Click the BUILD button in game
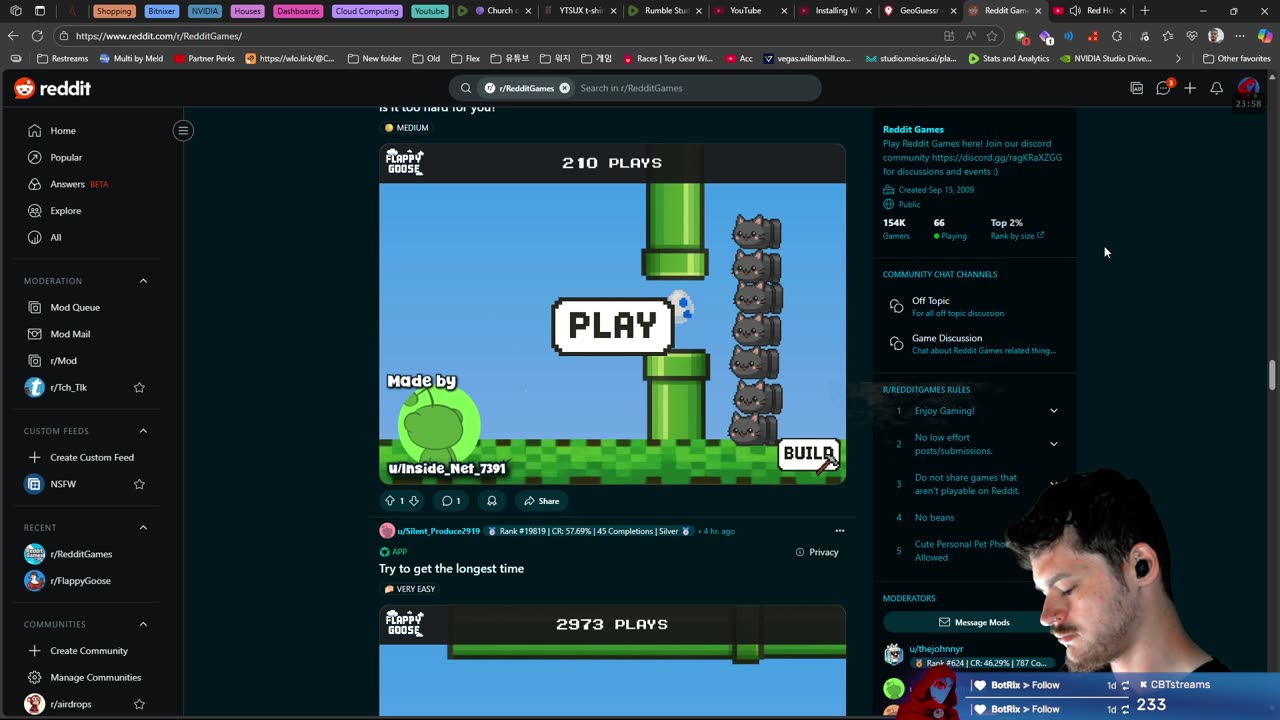Screen dimensions: 1280x720 point(808,454)
